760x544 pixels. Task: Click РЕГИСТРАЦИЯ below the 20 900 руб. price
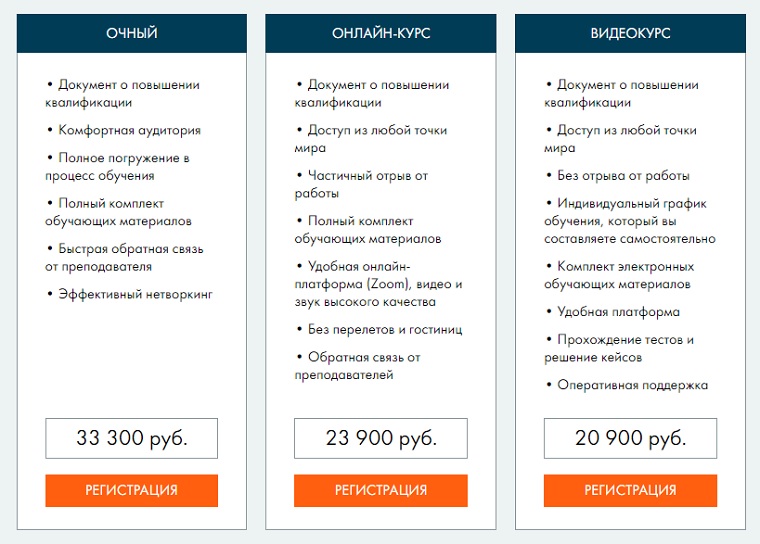(x=630, y=490)
